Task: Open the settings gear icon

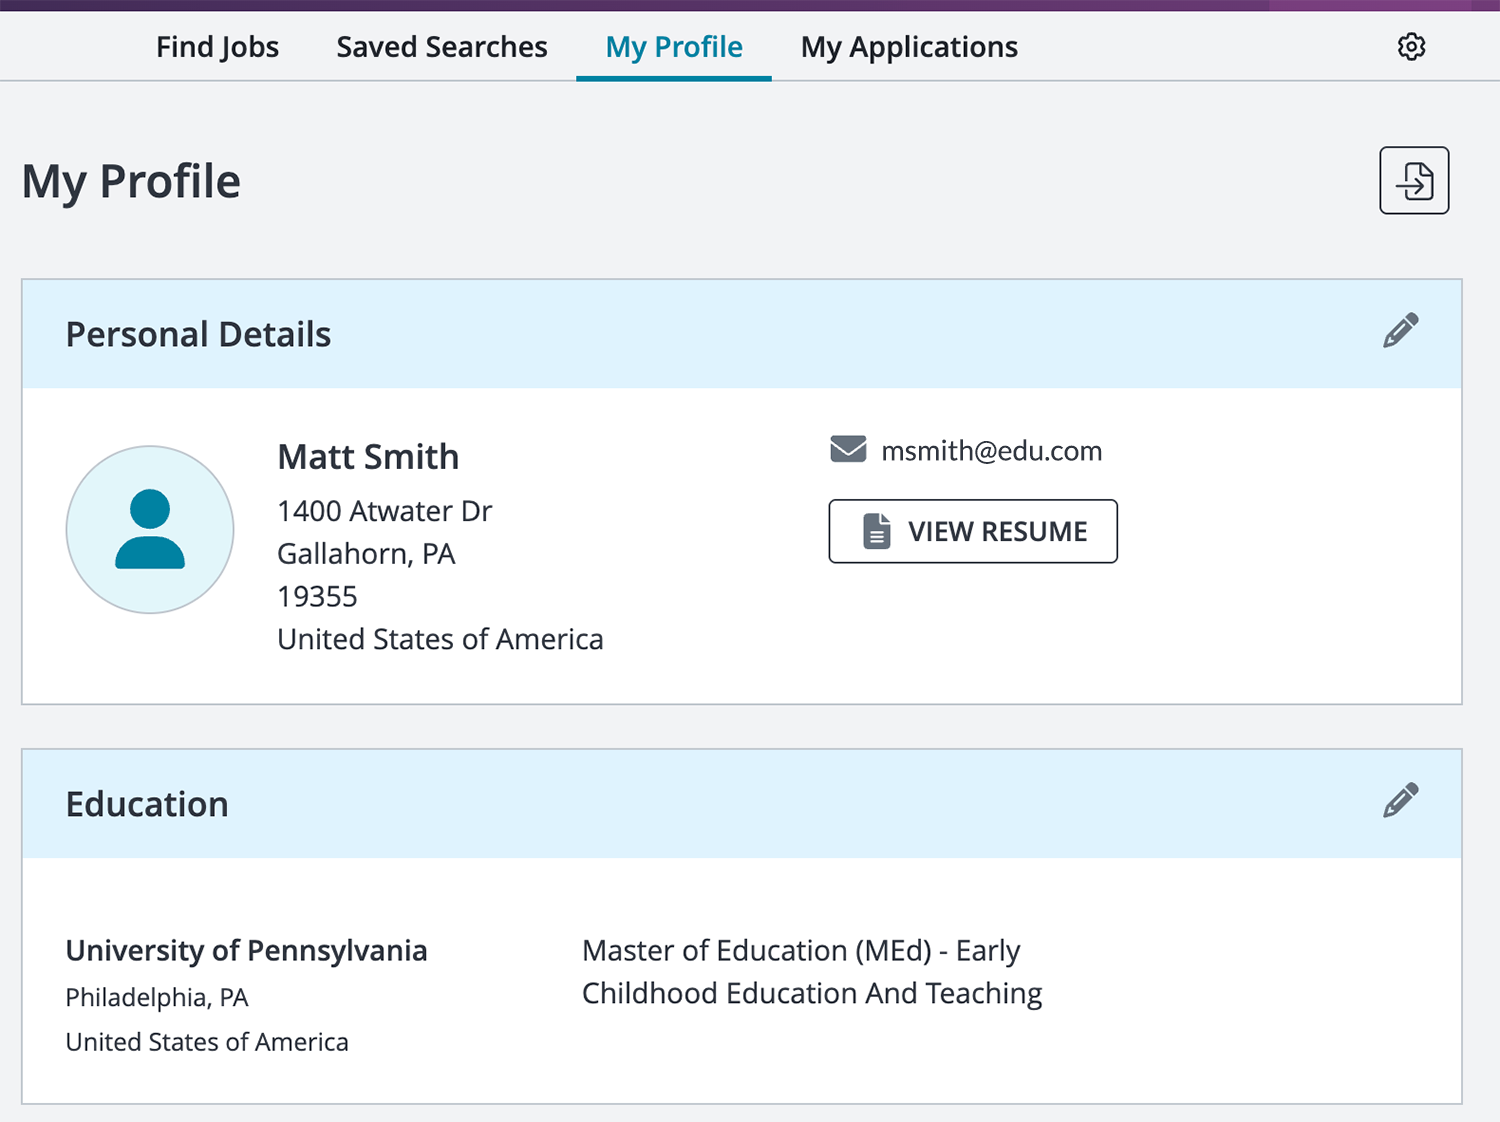Action: pos(1411,46)
